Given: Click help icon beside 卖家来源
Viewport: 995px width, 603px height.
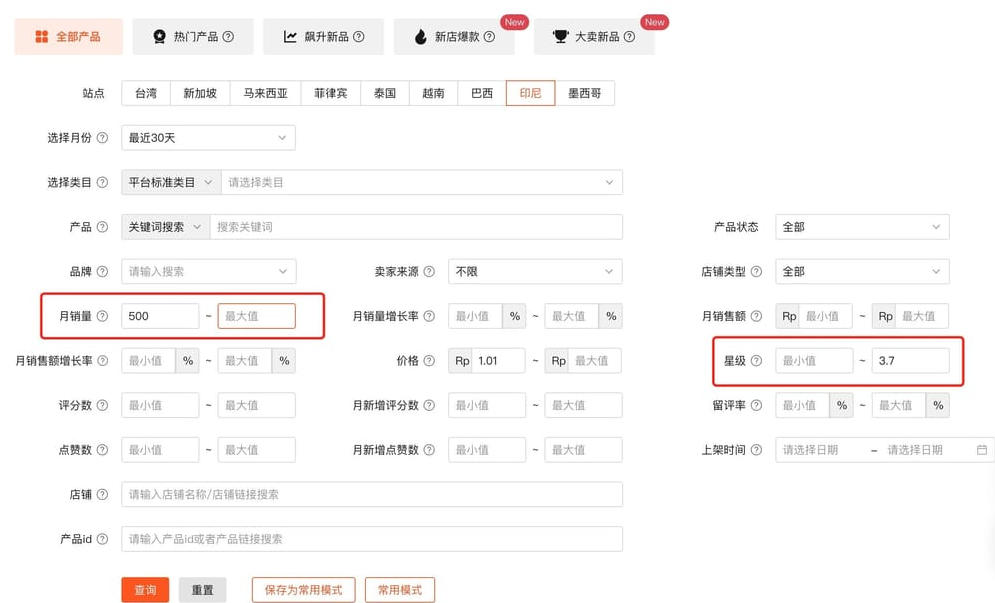Looking at the screenshot, I should (x=429, y=272).
